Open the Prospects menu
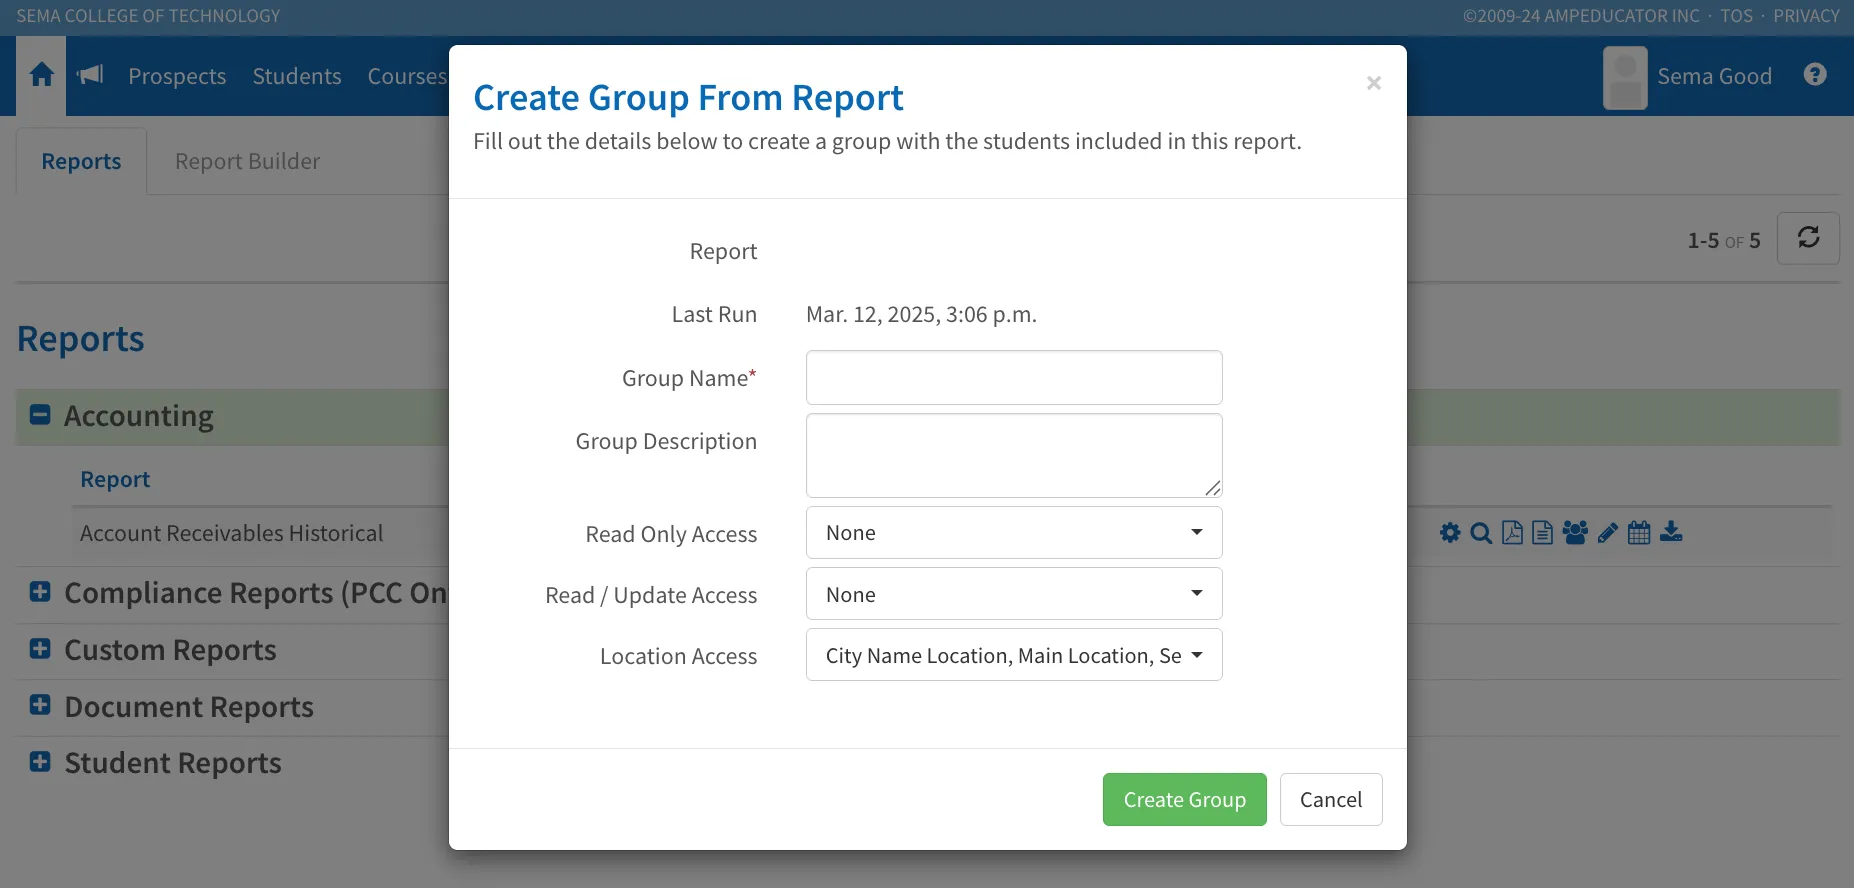1854x888 pixels. (177, 76)
